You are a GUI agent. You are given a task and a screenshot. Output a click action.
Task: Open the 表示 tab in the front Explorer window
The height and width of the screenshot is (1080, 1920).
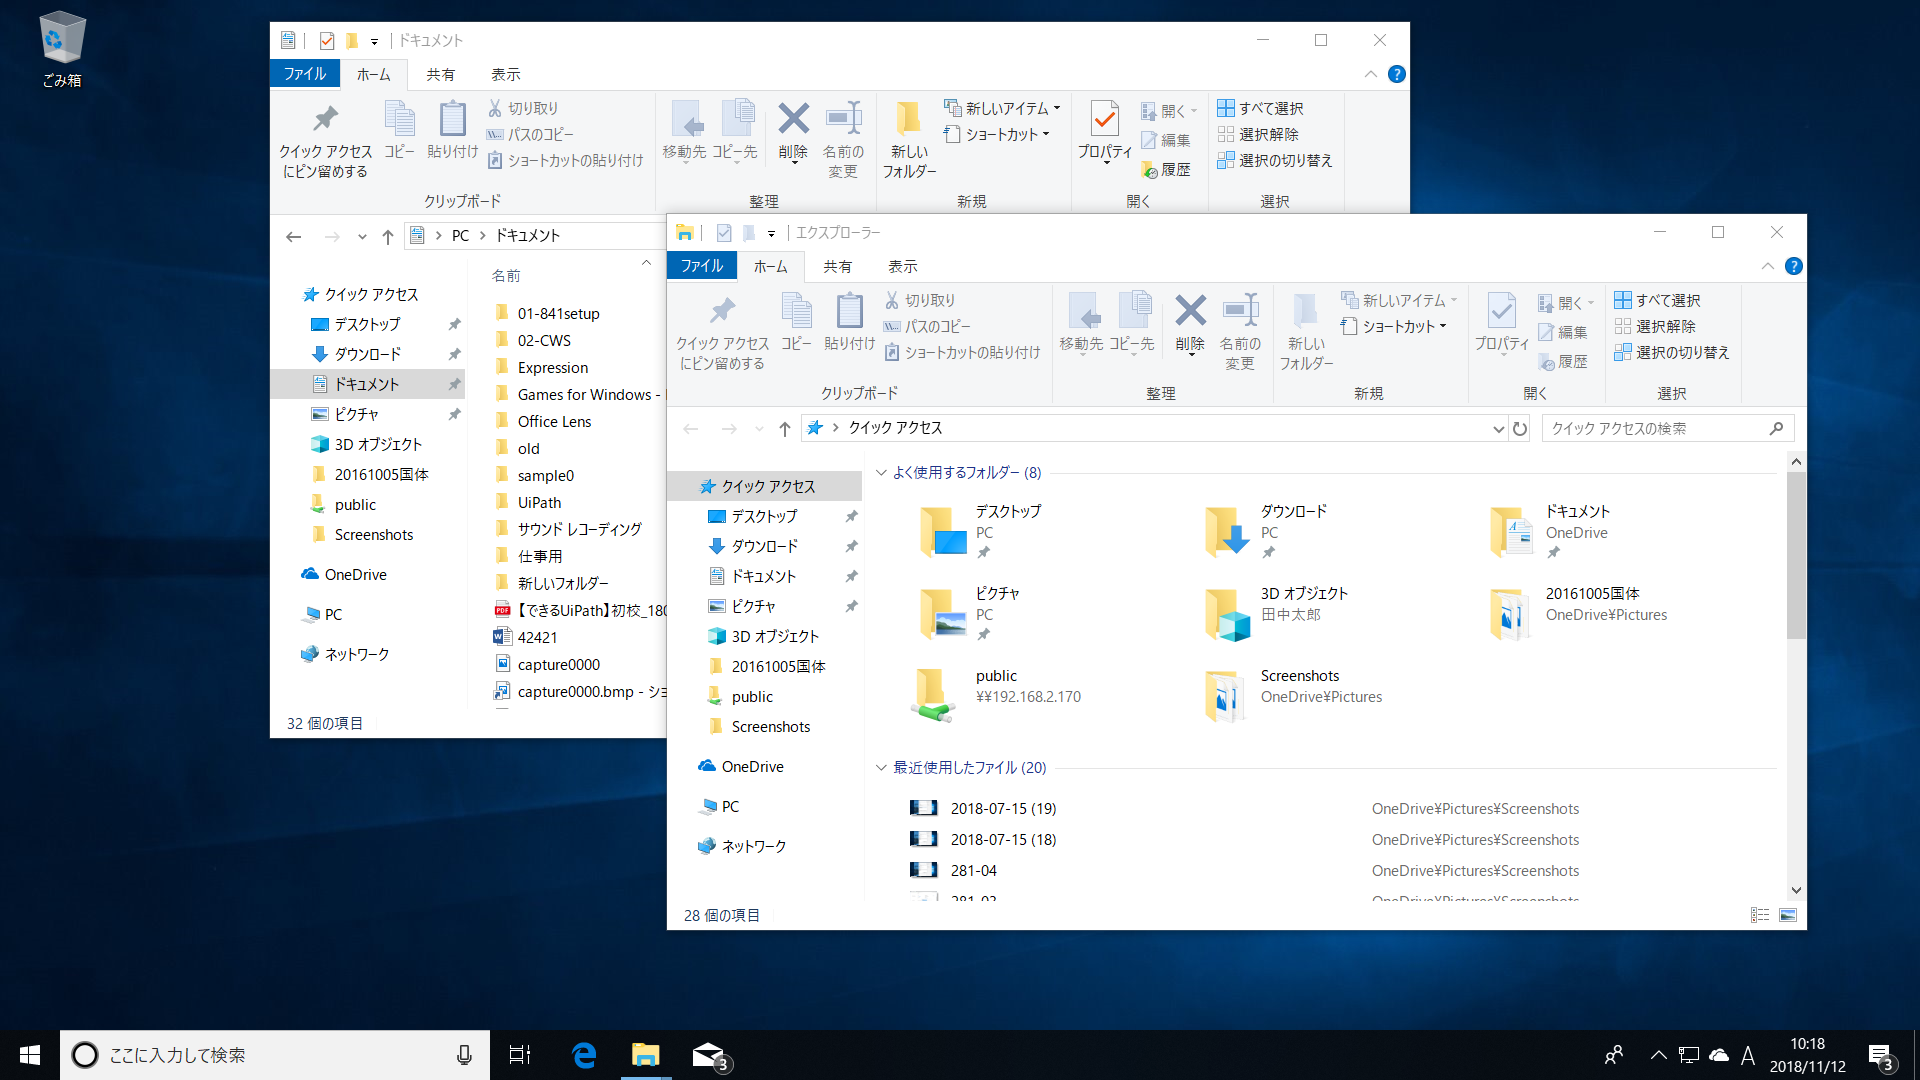[902, 267]
